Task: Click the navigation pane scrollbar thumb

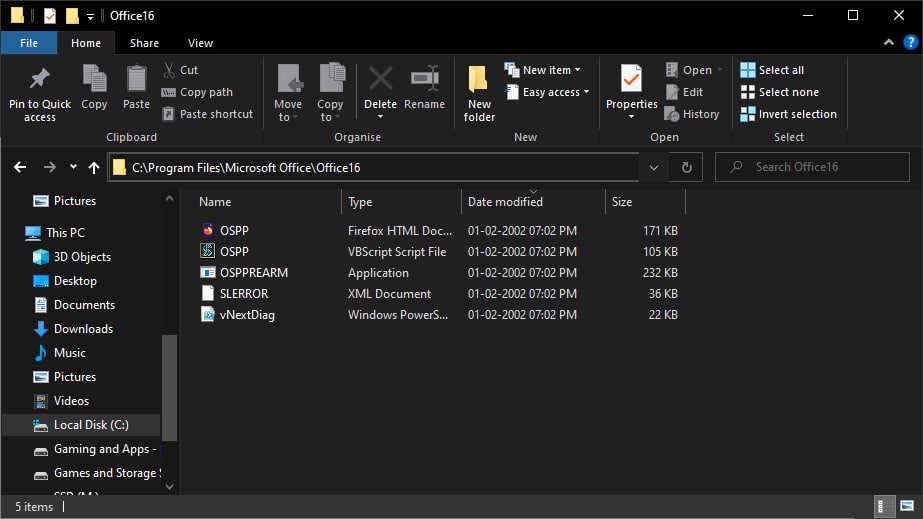Action: pyautogui.click(x=169, y=387)
